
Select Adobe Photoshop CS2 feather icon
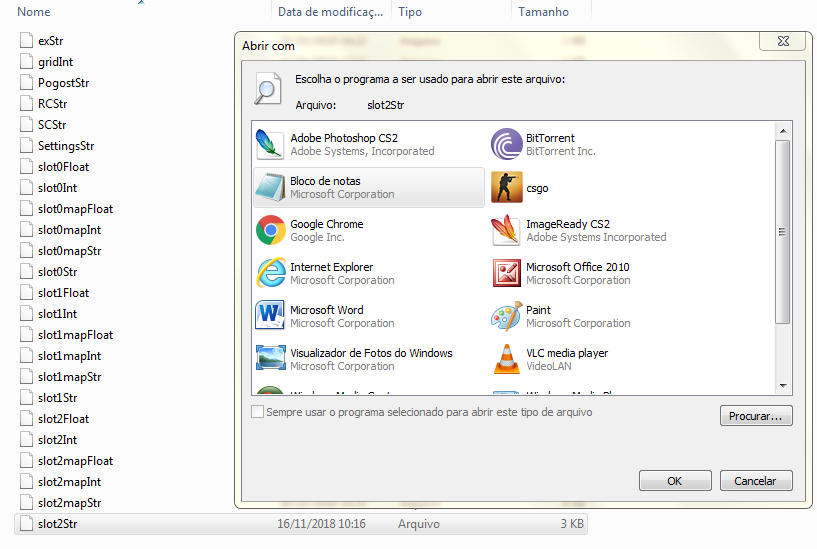coord(269,144)
